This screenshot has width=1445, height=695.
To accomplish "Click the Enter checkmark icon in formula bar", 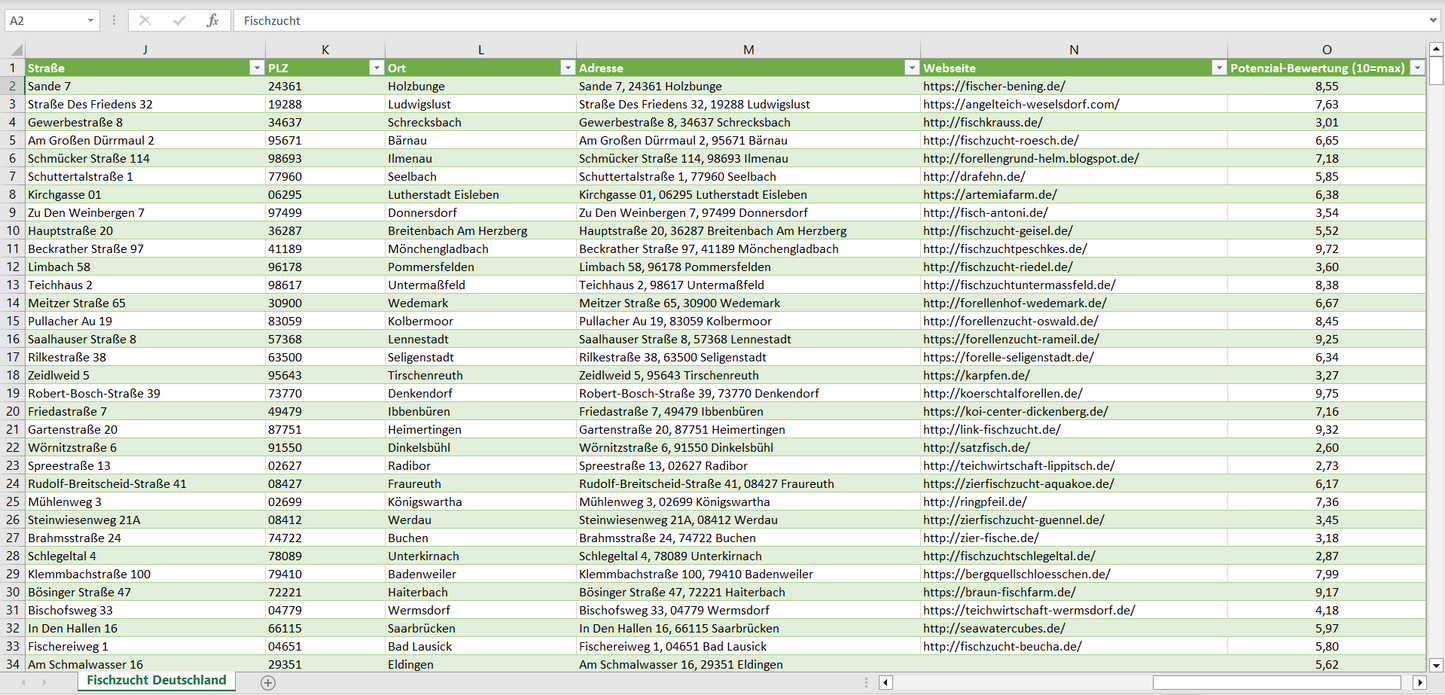I will 179,20.
